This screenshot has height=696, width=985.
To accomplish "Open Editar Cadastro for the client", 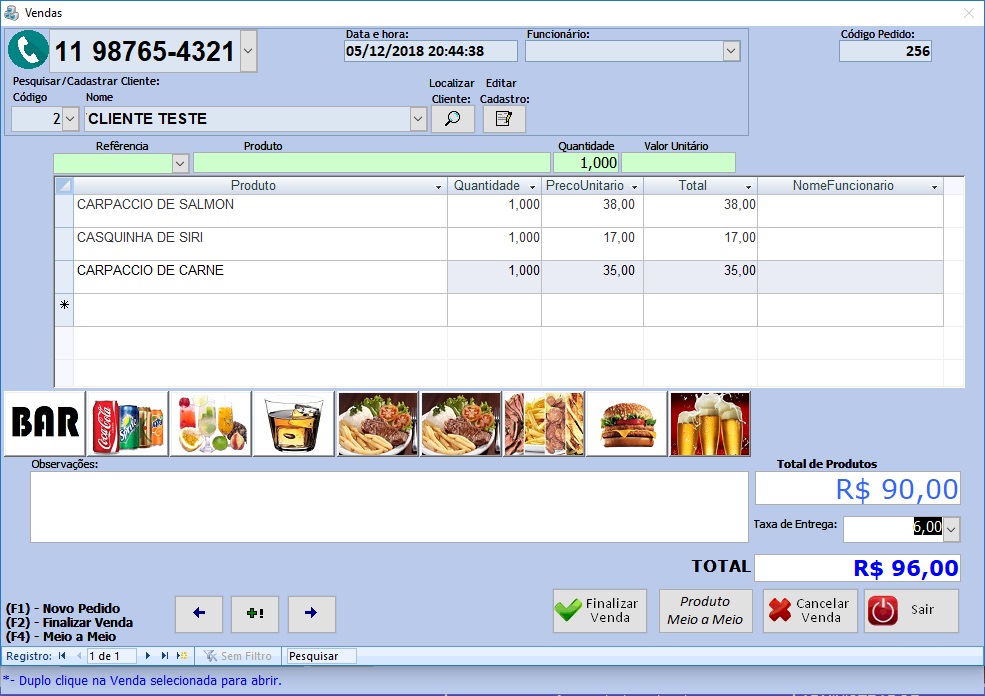I will tap(504, 118).
